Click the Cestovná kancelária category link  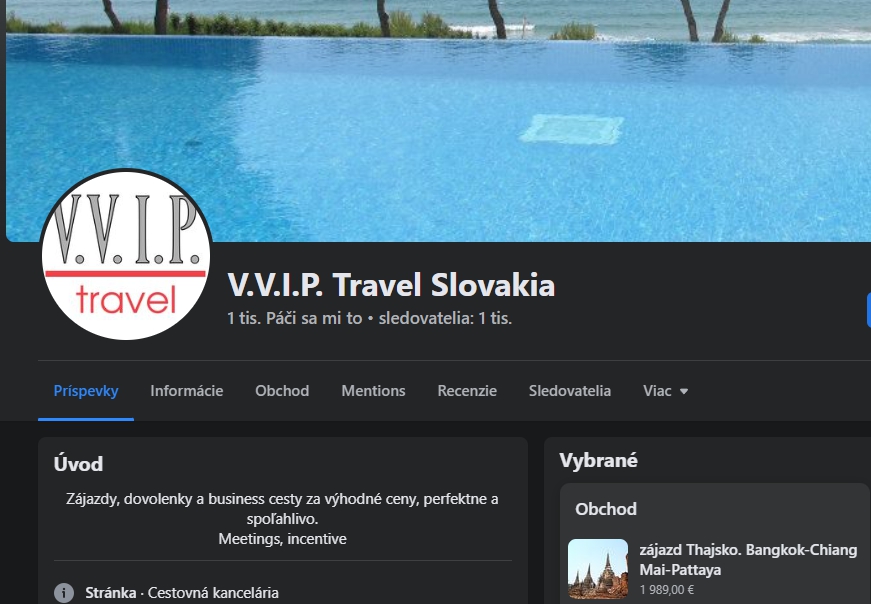213,593
